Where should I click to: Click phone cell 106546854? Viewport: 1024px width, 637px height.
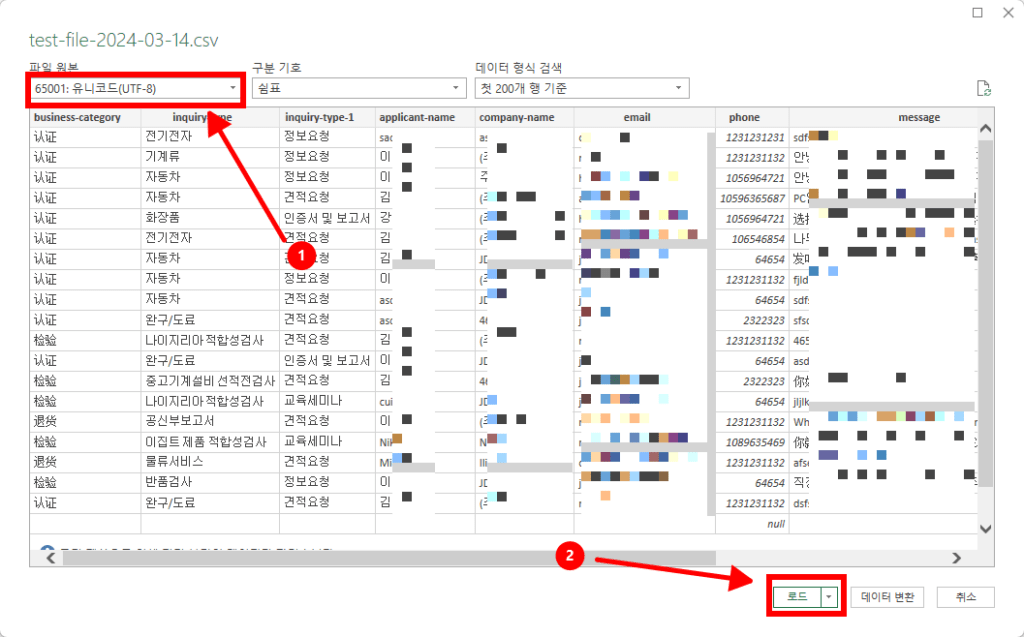coord(752,239)
